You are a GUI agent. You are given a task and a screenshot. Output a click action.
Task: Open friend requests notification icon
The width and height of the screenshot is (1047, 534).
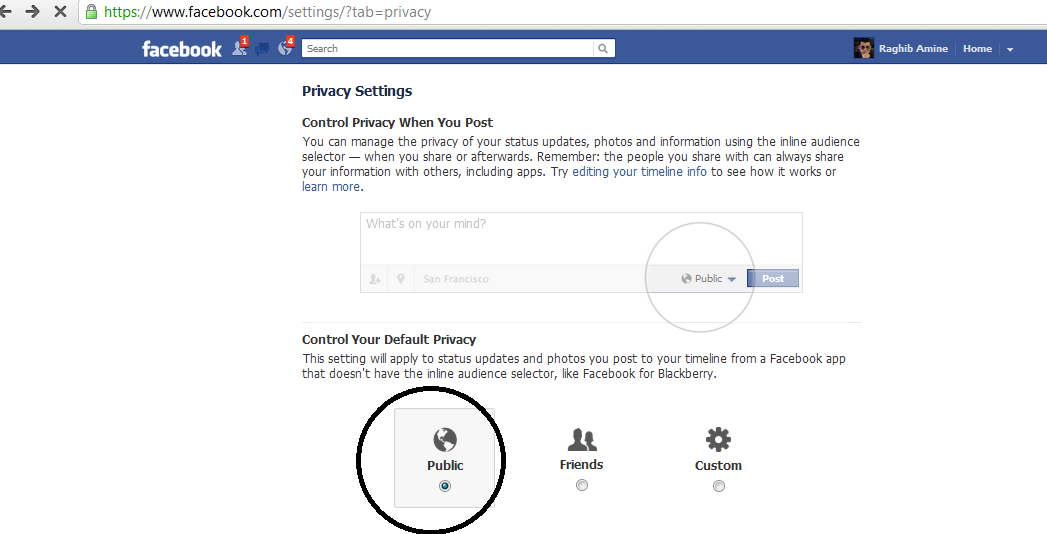(239, 48)
